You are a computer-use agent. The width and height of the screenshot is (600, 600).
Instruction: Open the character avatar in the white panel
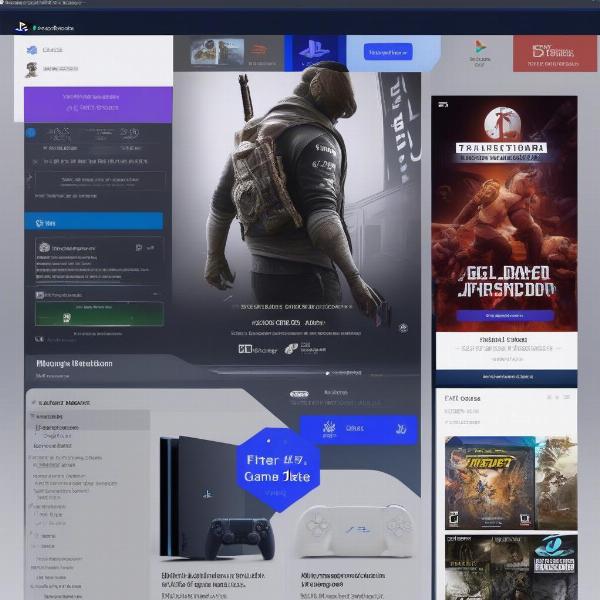click(x=31, y=70)
